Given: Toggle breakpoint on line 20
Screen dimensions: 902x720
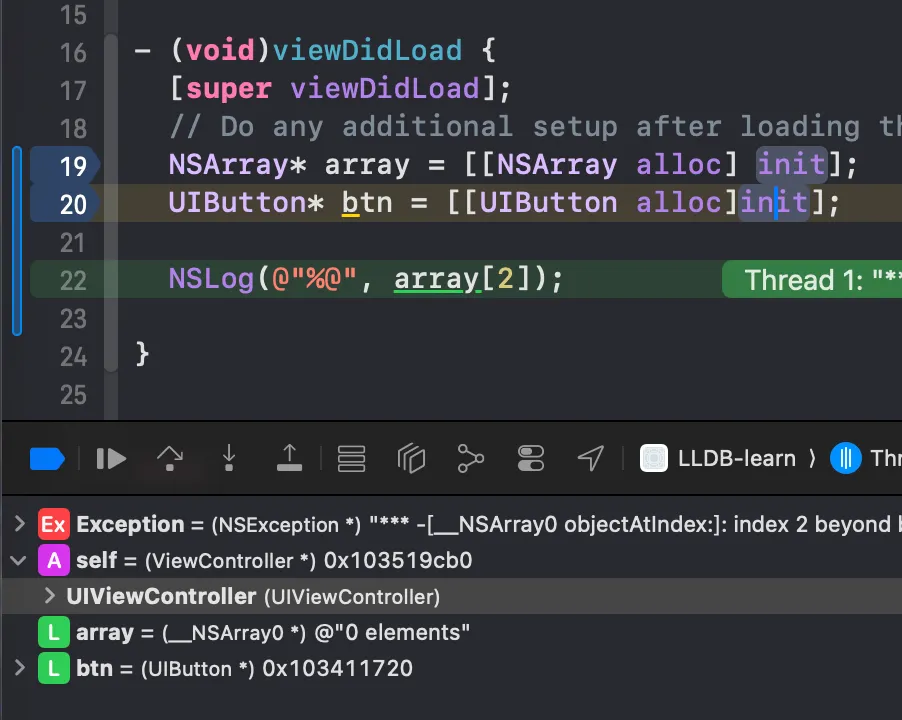Looking at the screenshot, I should point(64,204).
